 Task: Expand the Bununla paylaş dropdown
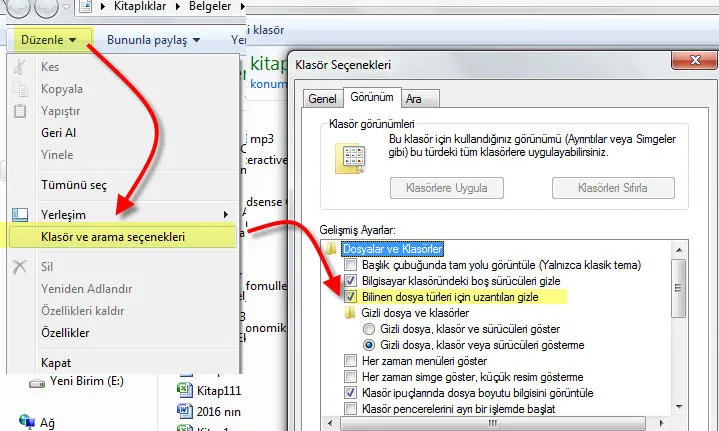click(153, 41)
